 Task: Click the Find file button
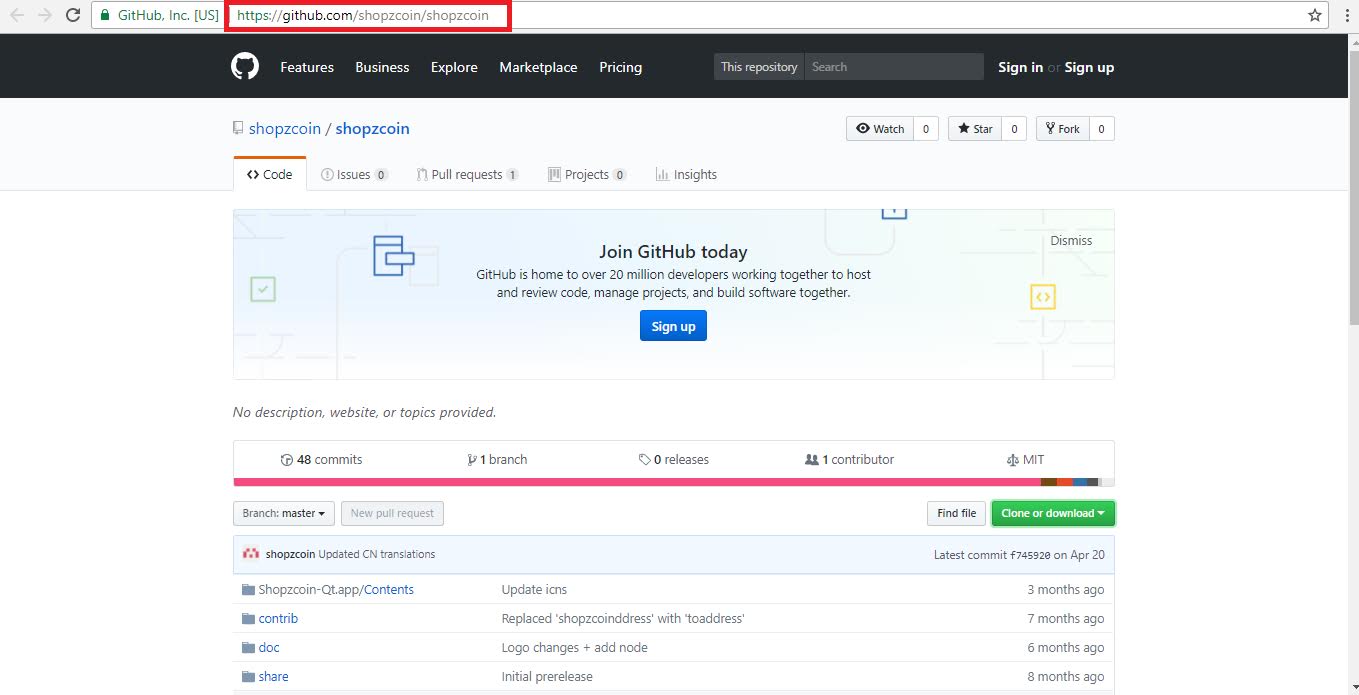[x=956, y=513]
